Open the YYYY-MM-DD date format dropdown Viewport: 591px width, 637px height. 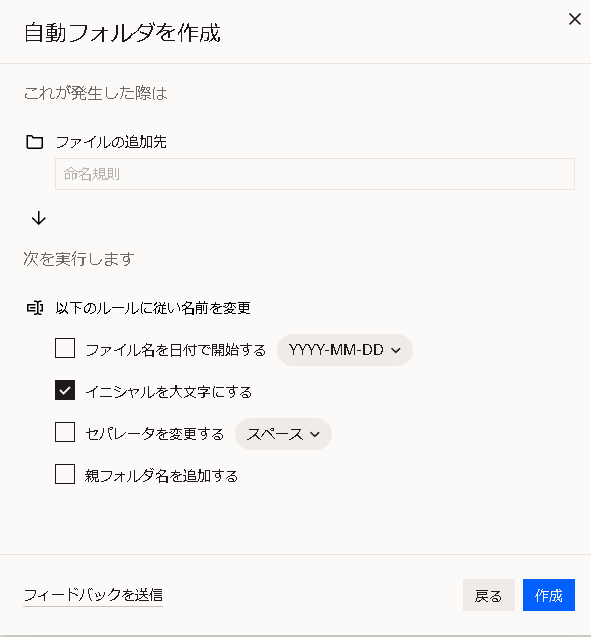[345, 350]
